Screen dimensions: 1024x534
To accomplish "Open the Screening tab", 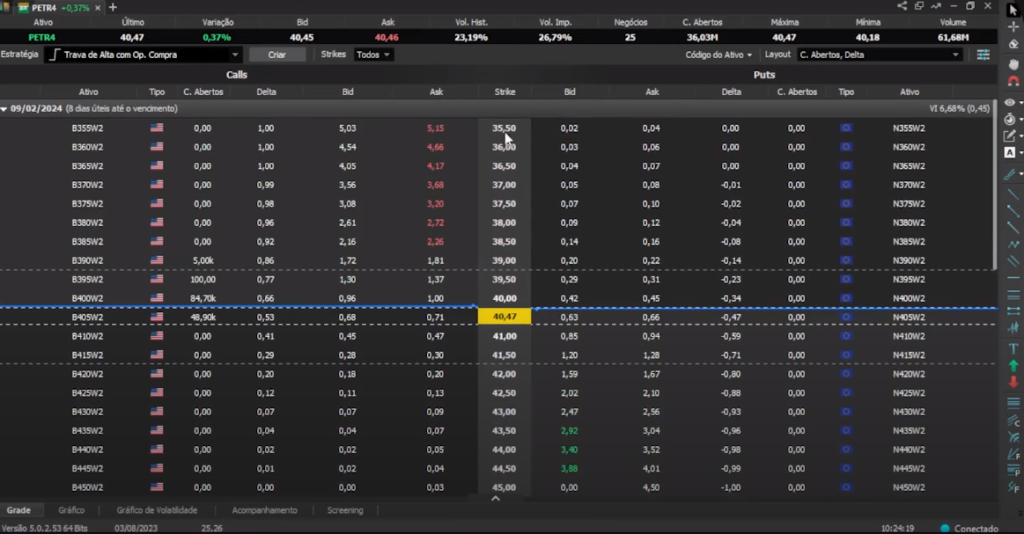I will pyautogui.click(x=345, y=510).
